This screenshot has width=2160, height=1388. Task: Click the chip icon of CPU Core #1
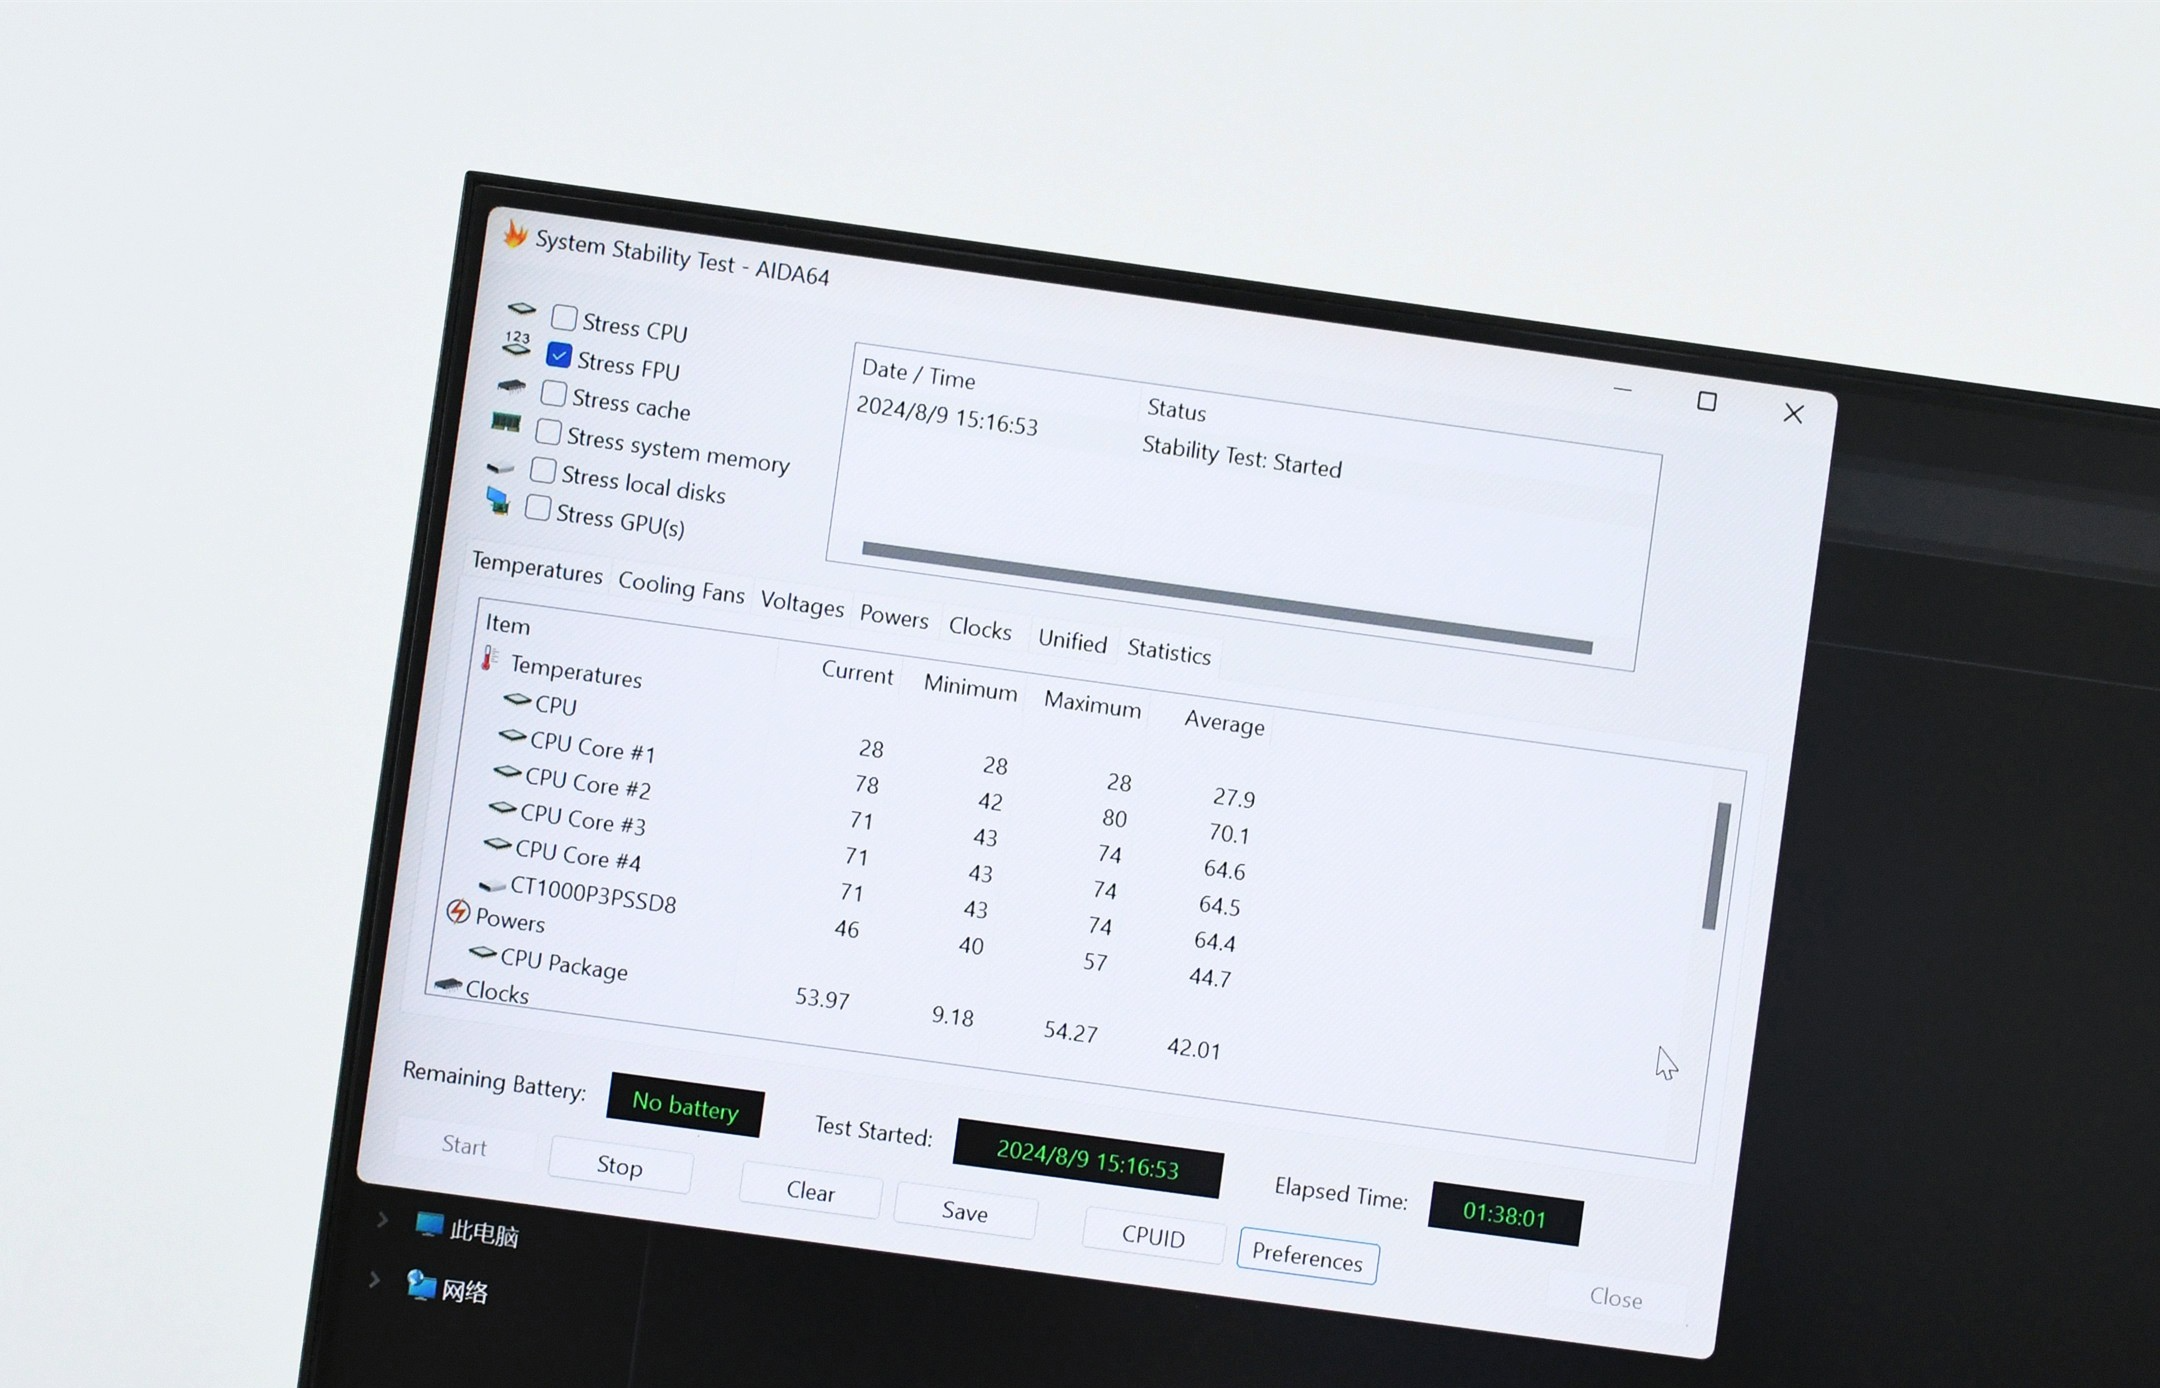click(x=512, y=736)
